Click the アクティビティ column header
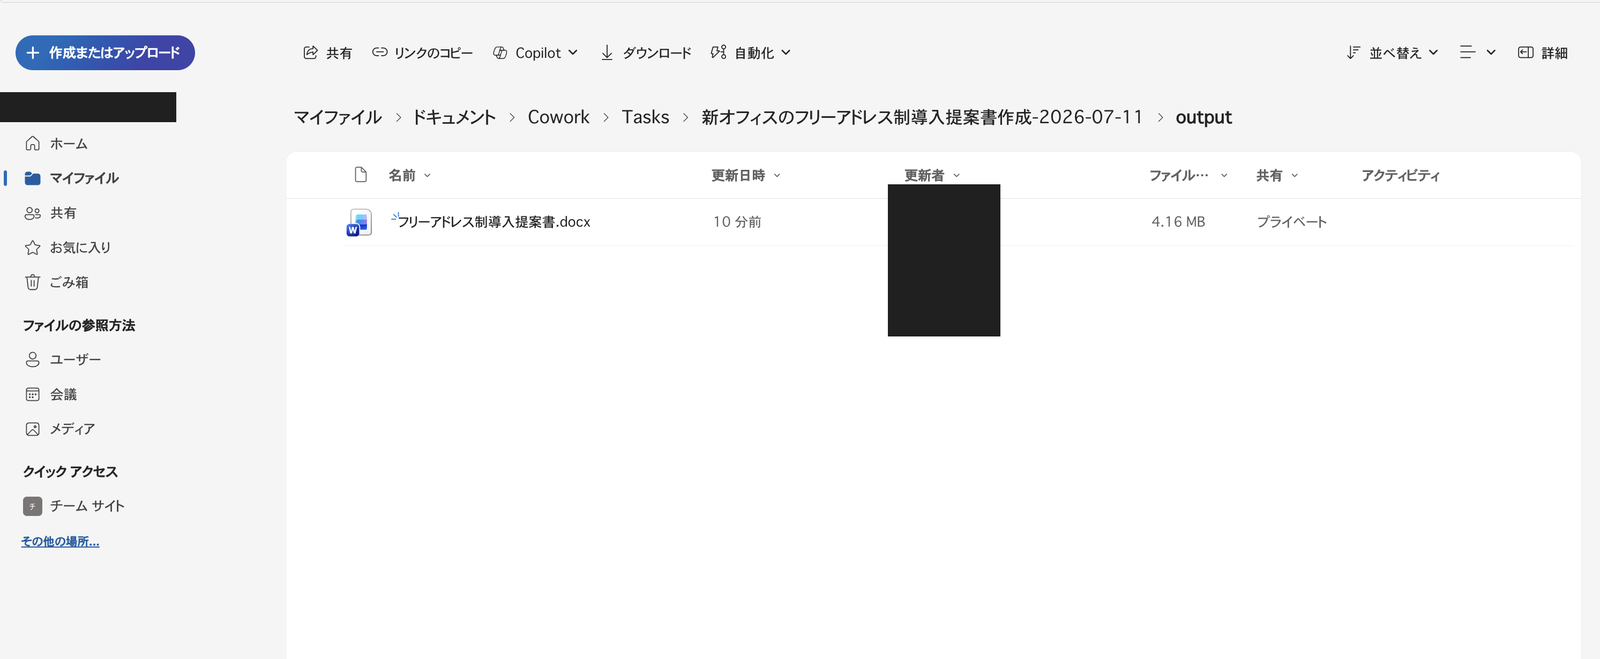Image resolution: width=1600 pixels, height=659 pixels. (1400, 175)
